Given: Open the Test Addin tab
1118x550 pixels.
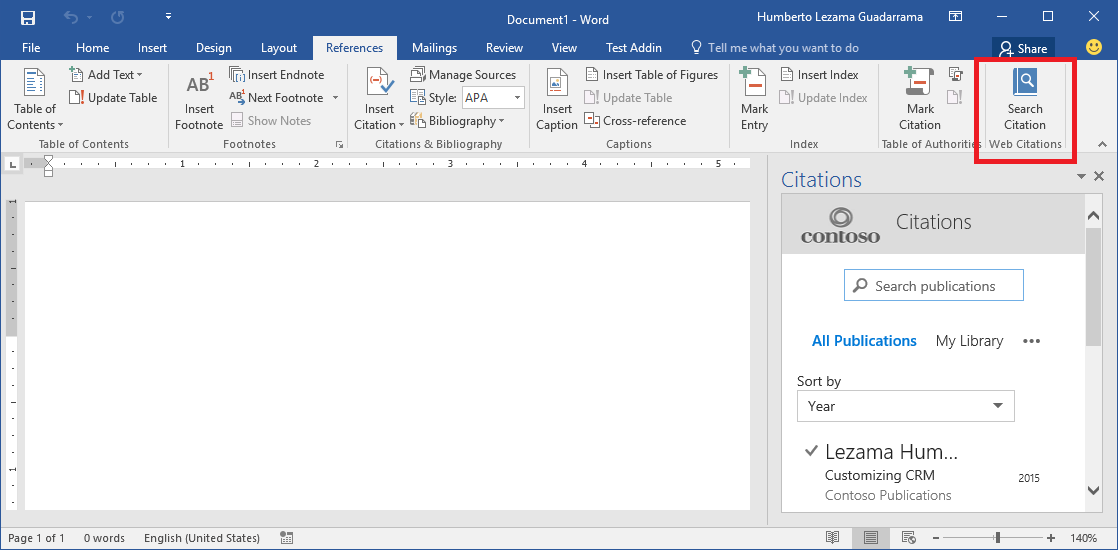Looking at the screenshot, I should point(634,48).
